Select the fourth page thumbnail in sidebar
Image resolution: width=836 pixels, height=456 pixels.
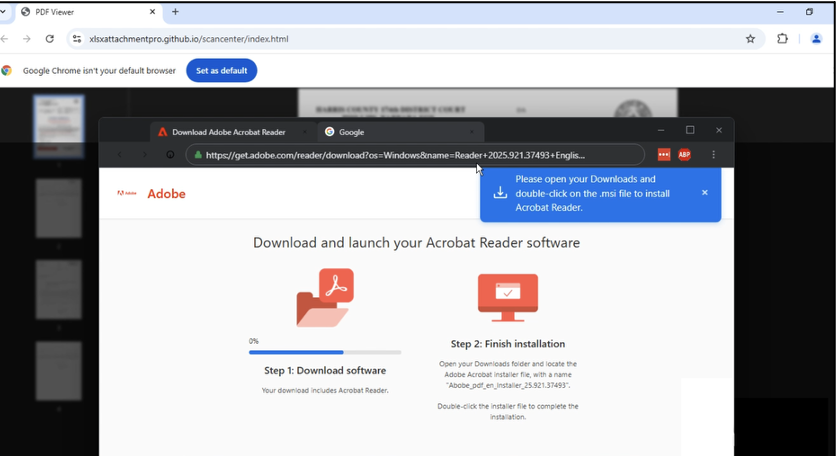pos(59,371)
